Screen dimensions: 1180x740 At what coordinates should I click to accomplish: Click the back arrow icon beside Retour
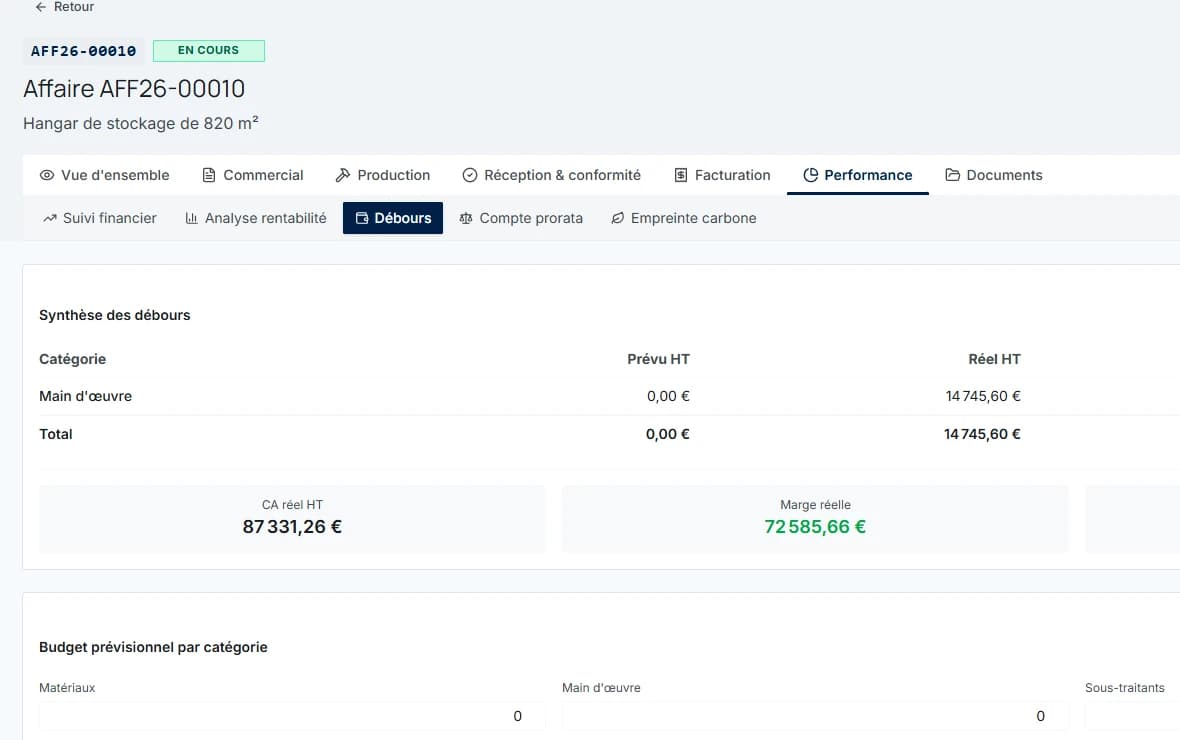click(x=41, y=7)
